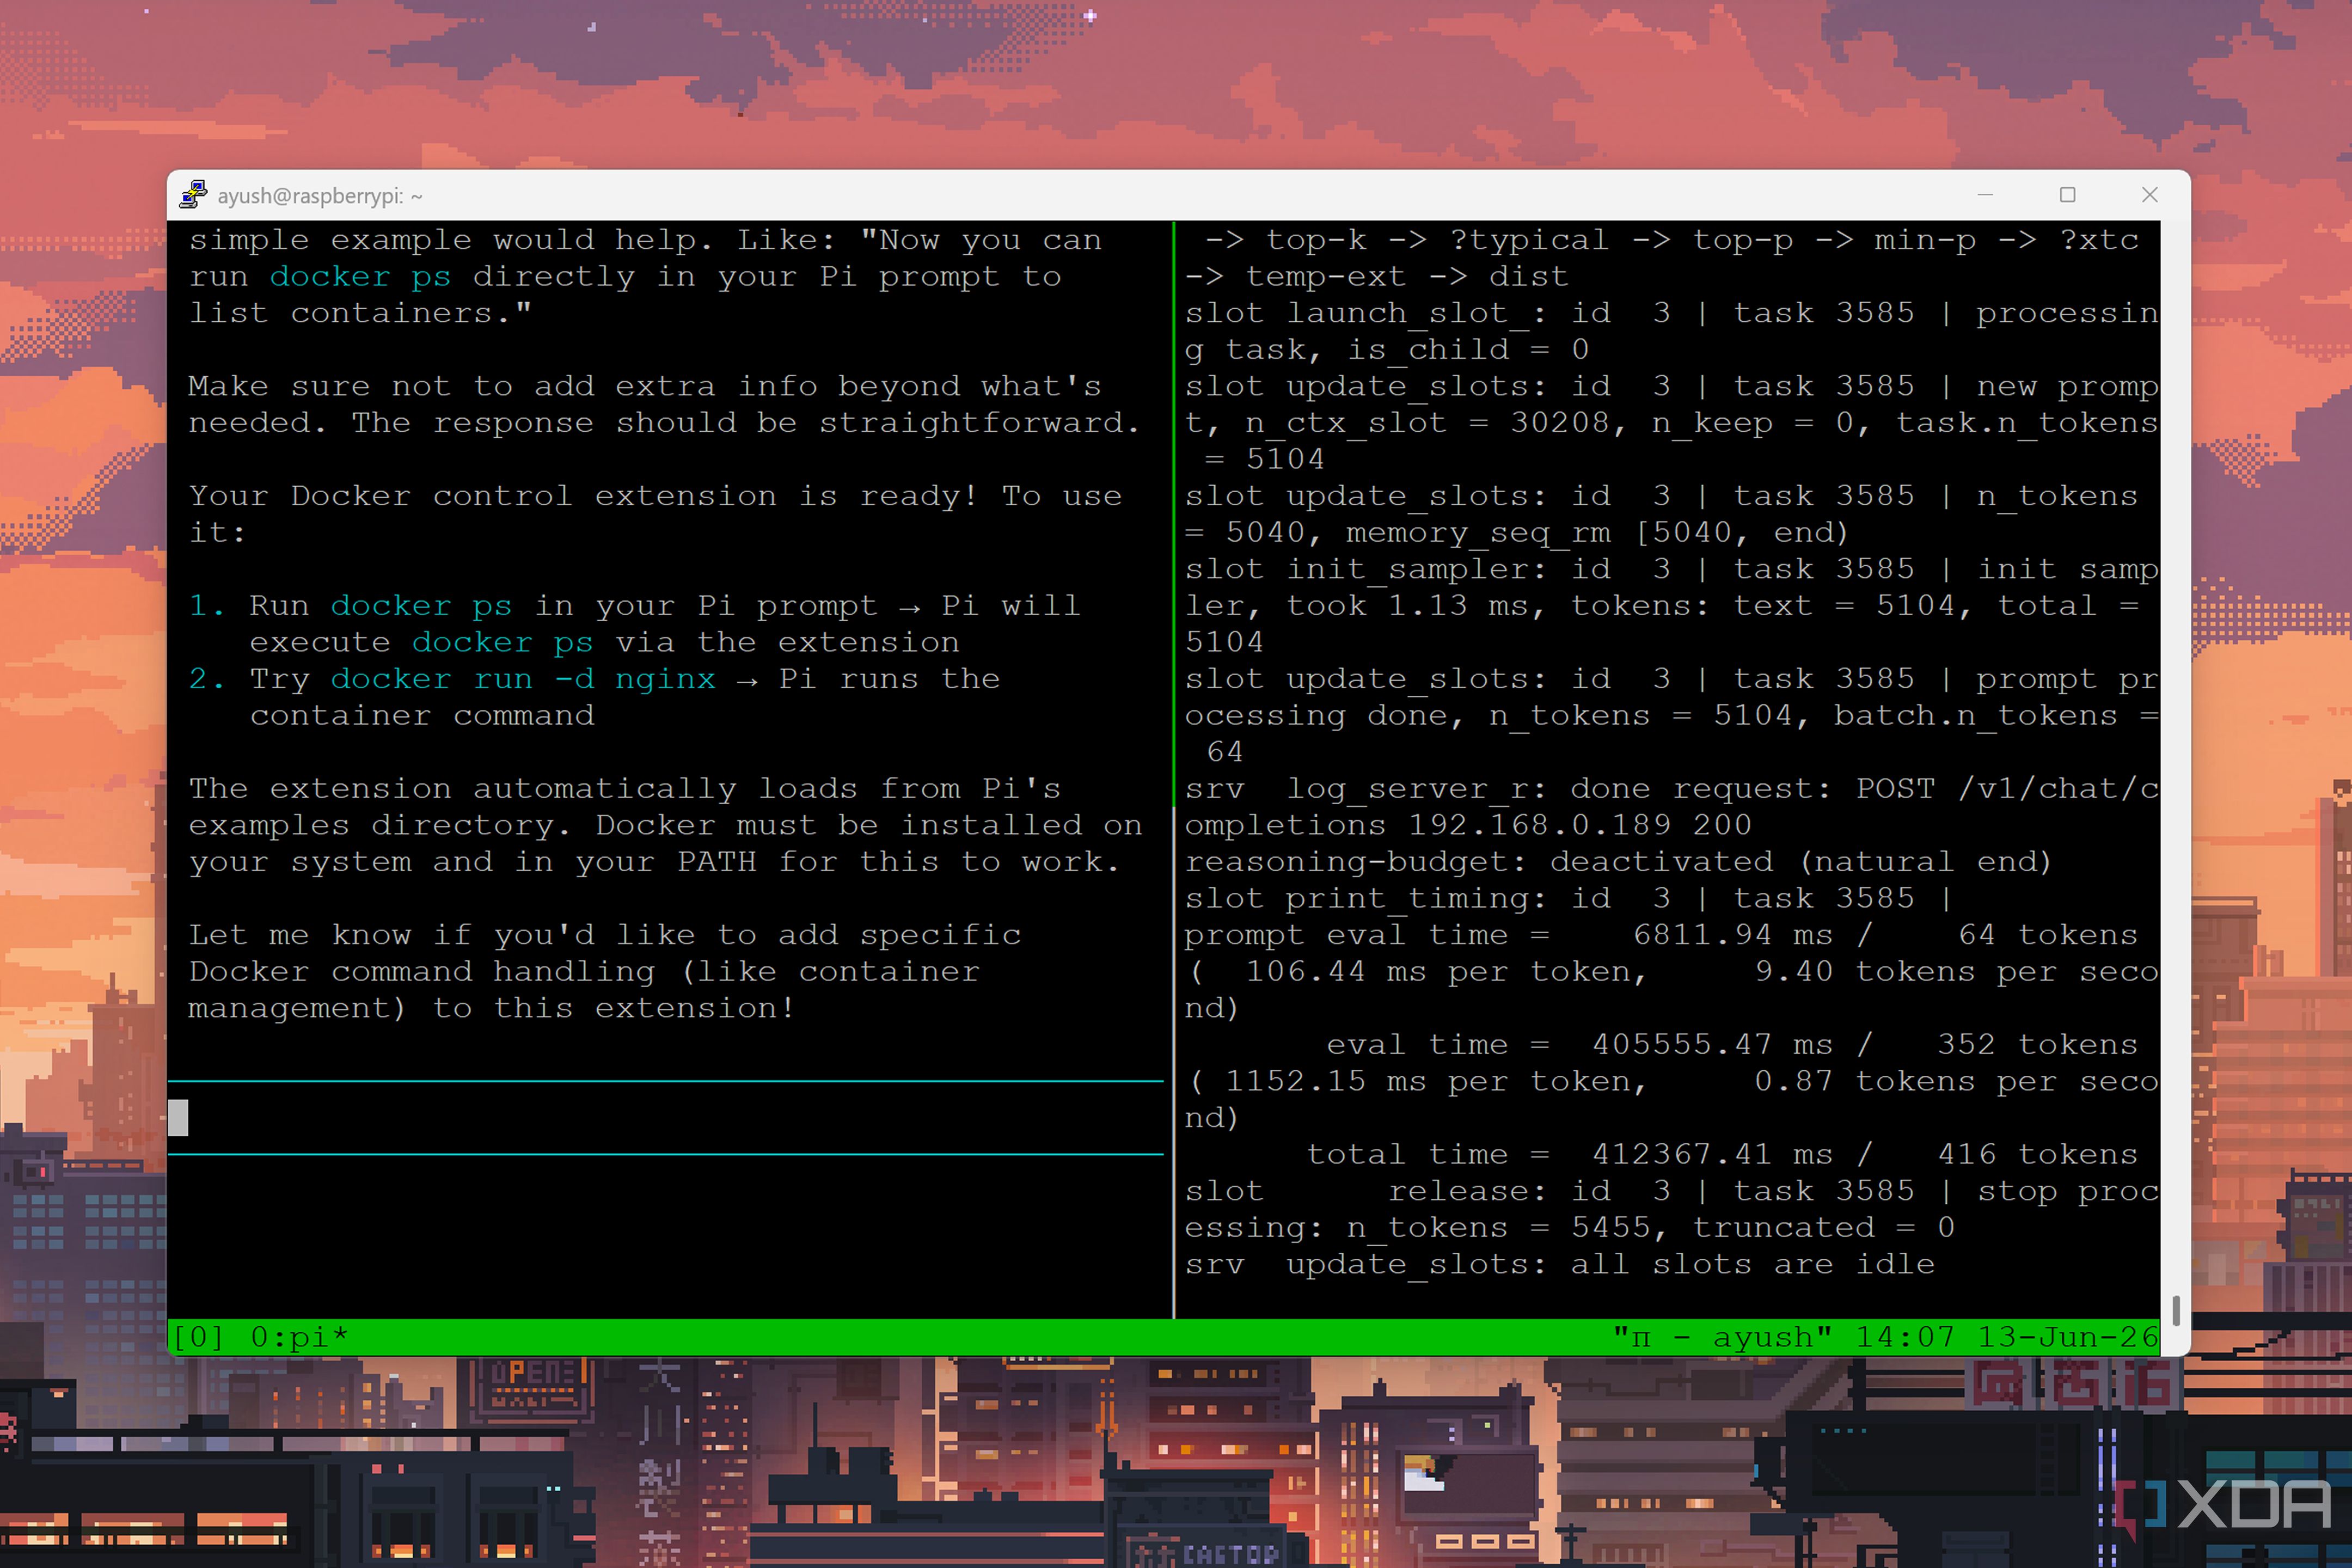Click the '412367.41 ms' total time value
This screenshot has height=1568, width=2352.
1712,1154
